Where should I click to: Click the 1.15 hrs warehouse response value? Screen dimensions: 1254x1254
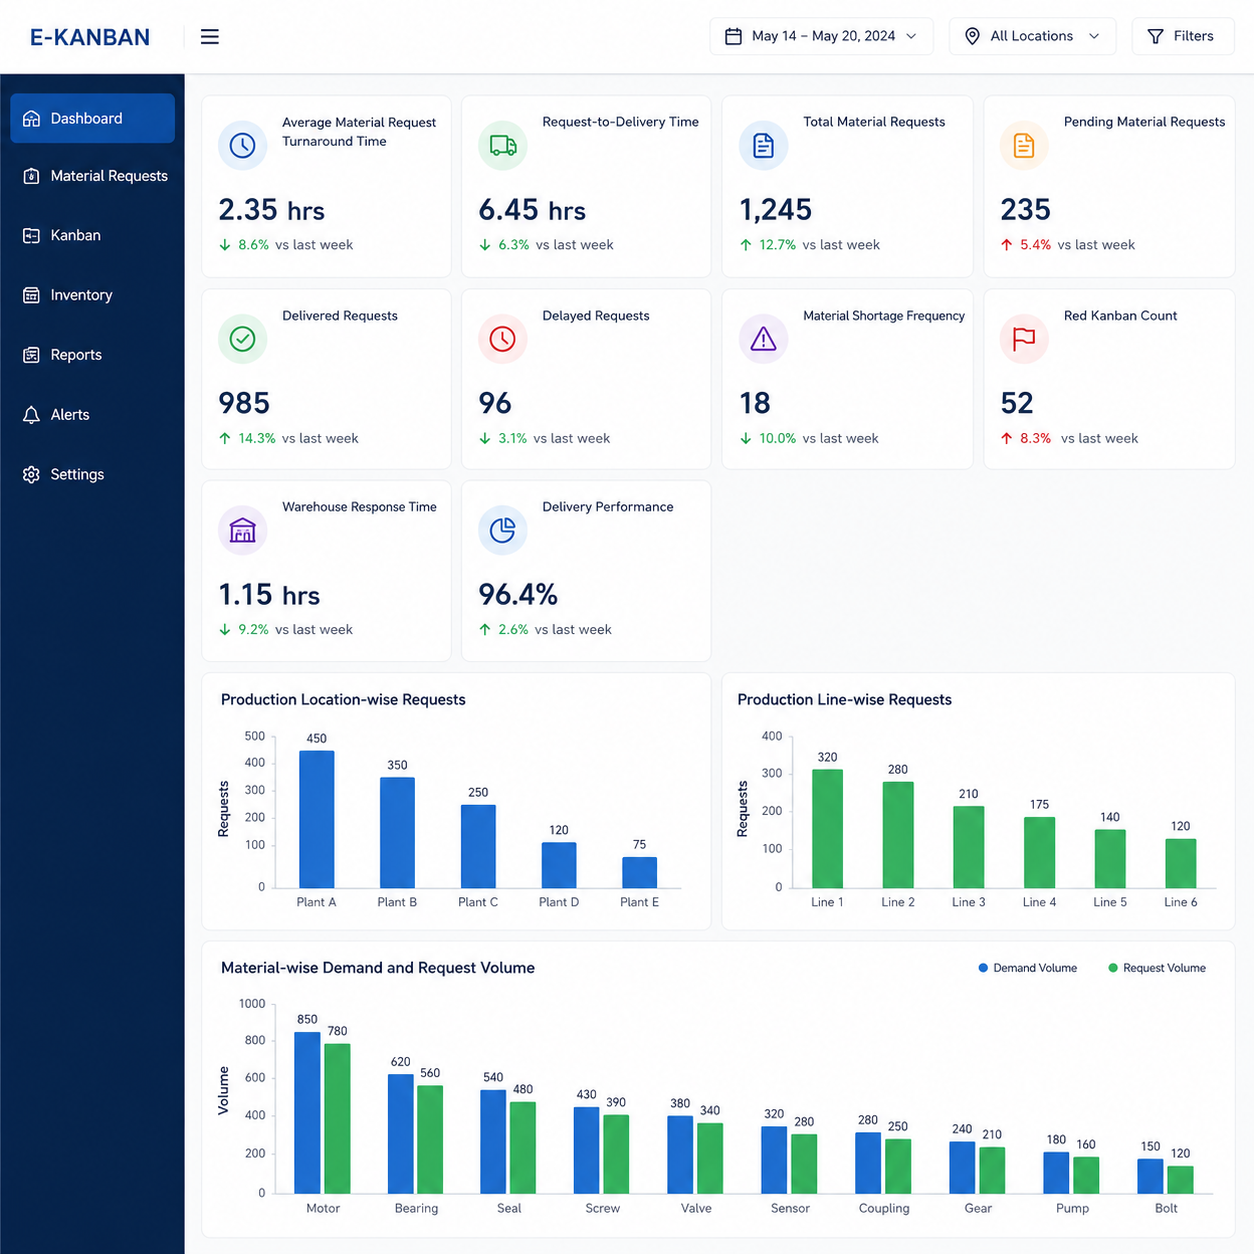click(269, 595)
